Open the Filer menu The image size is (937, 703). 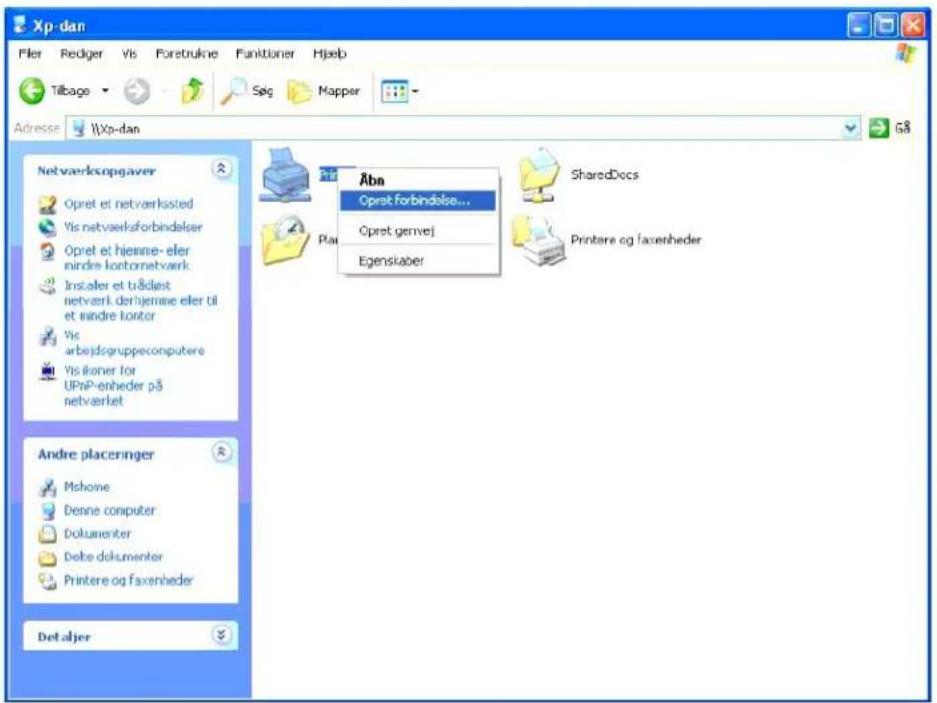coord(30,54)
